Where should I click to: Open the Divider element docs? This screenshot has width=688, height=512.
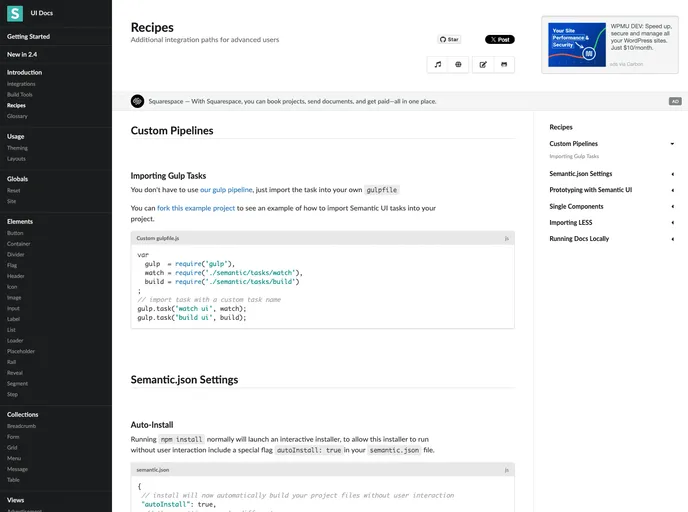[16, 254]
